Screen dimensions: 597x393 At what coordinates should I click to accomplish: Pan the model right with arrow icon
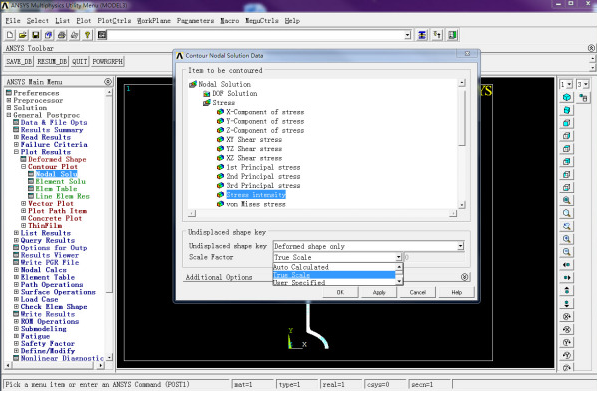pyautogui.click(x=567, y=278)
